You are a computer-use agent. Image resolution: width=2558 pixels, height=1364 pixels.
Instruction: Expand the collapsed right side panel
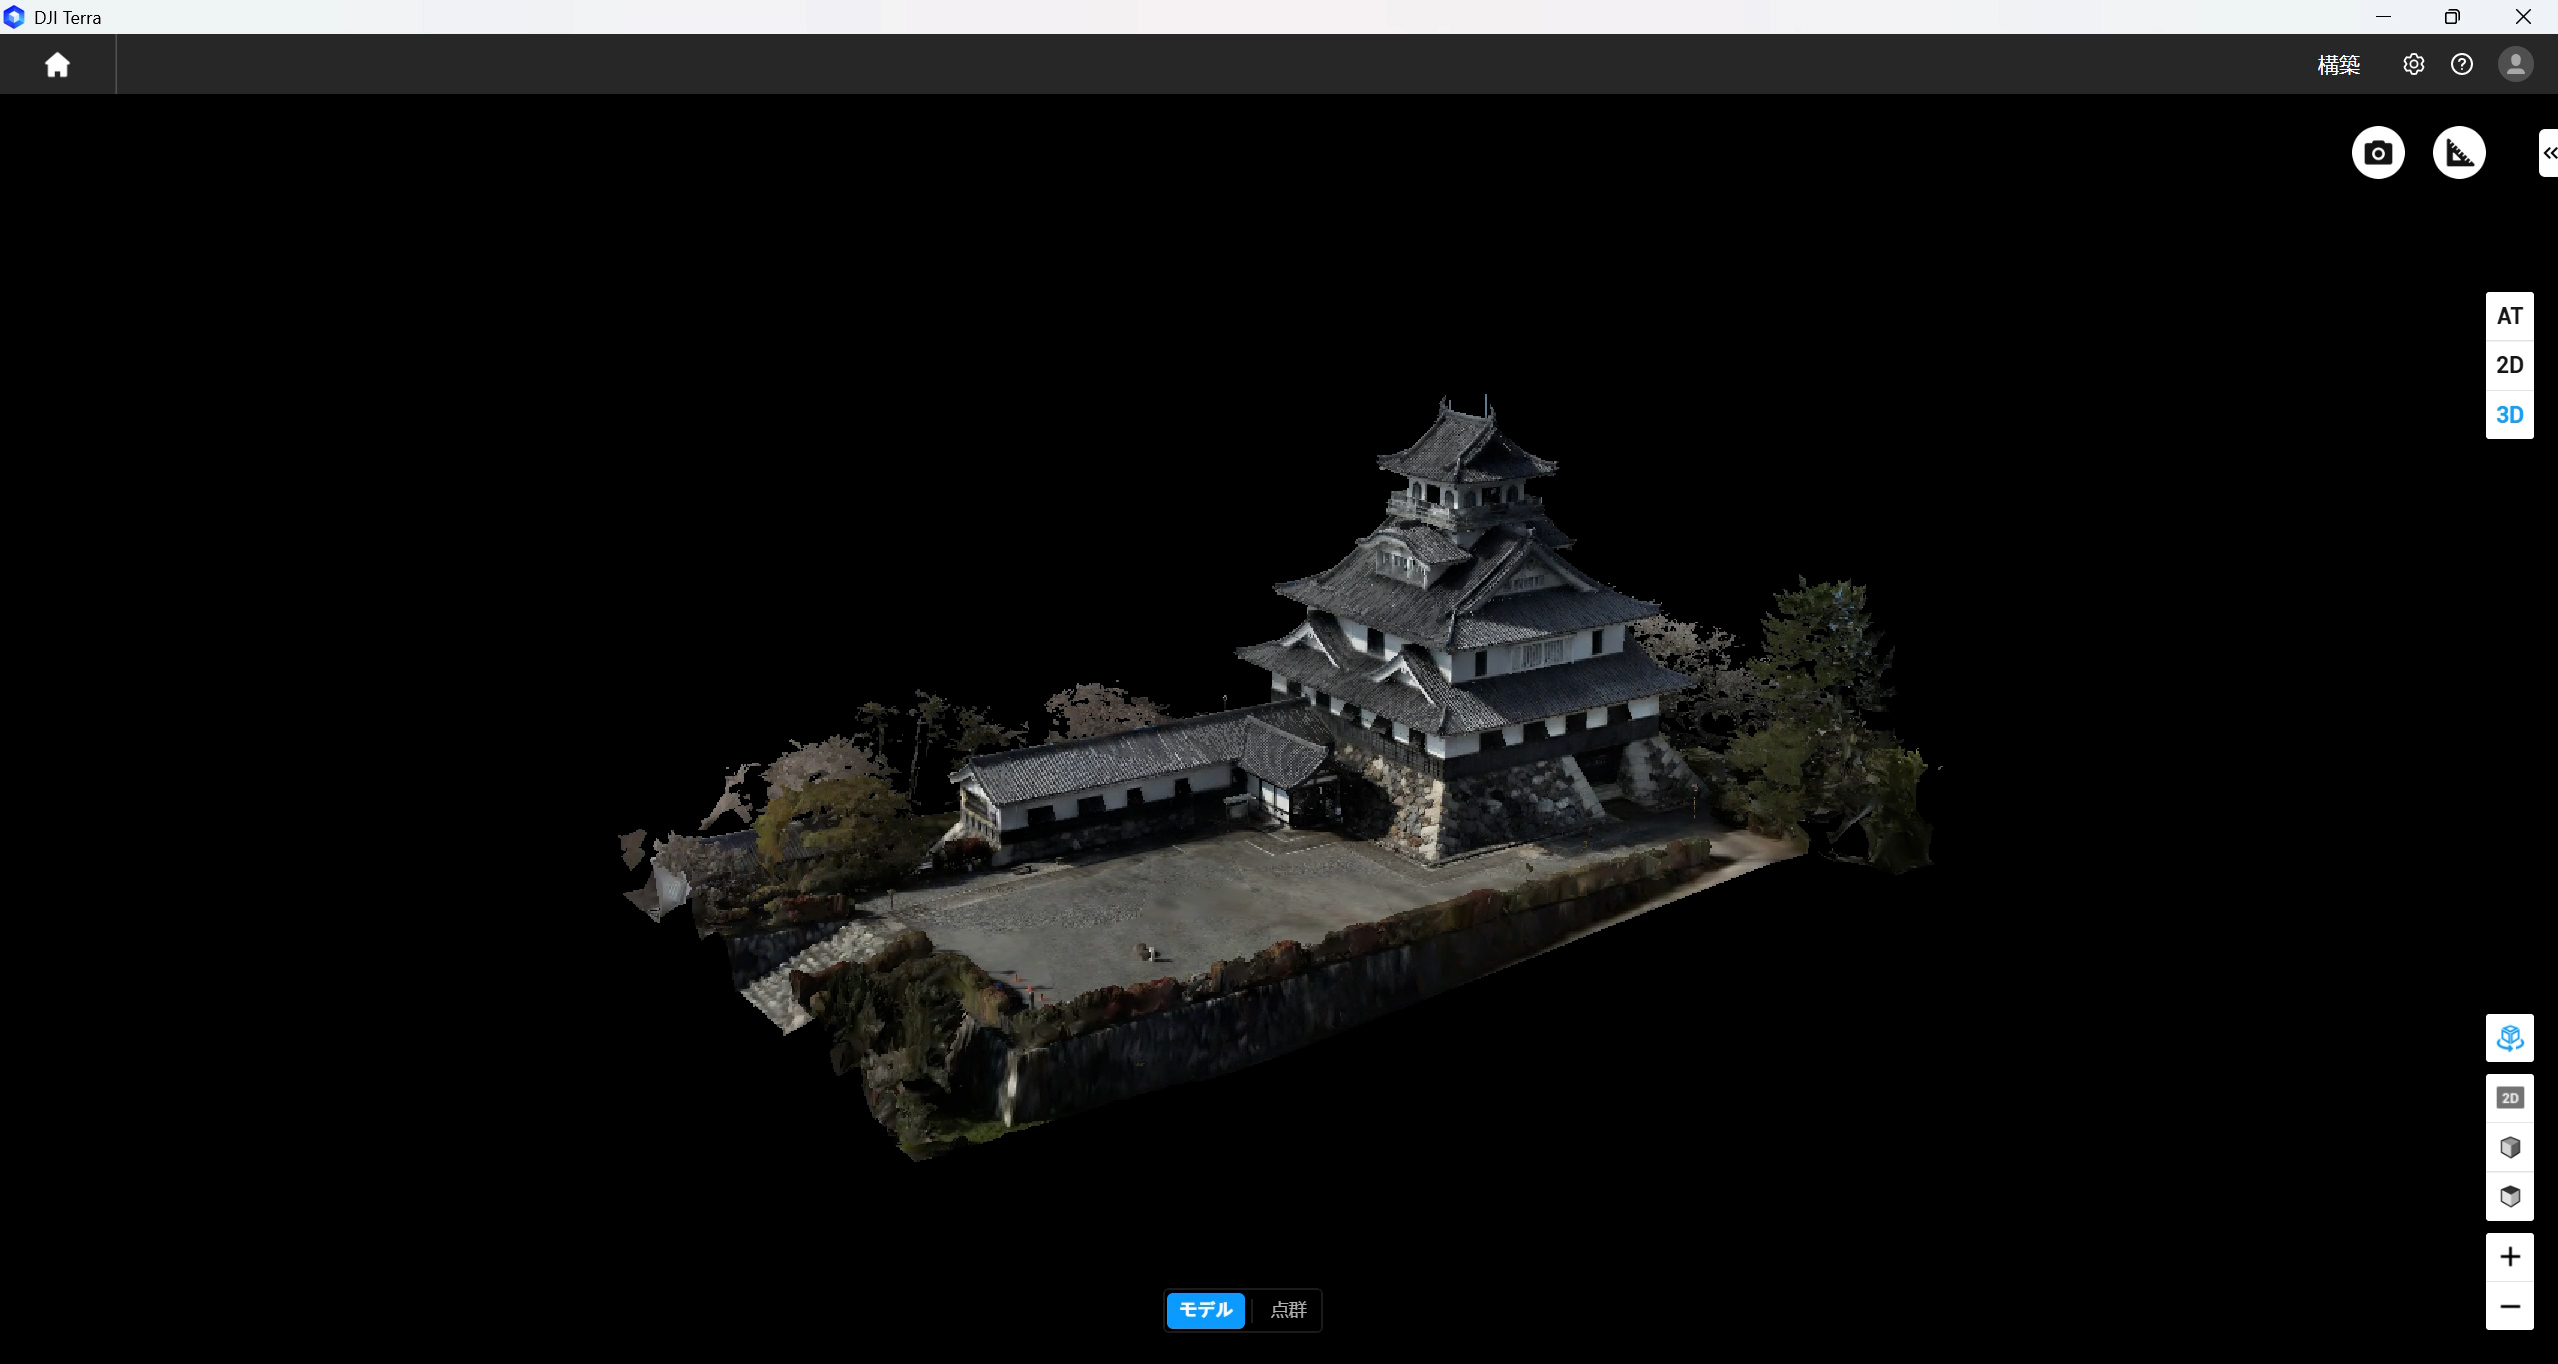click(2549, 153)
